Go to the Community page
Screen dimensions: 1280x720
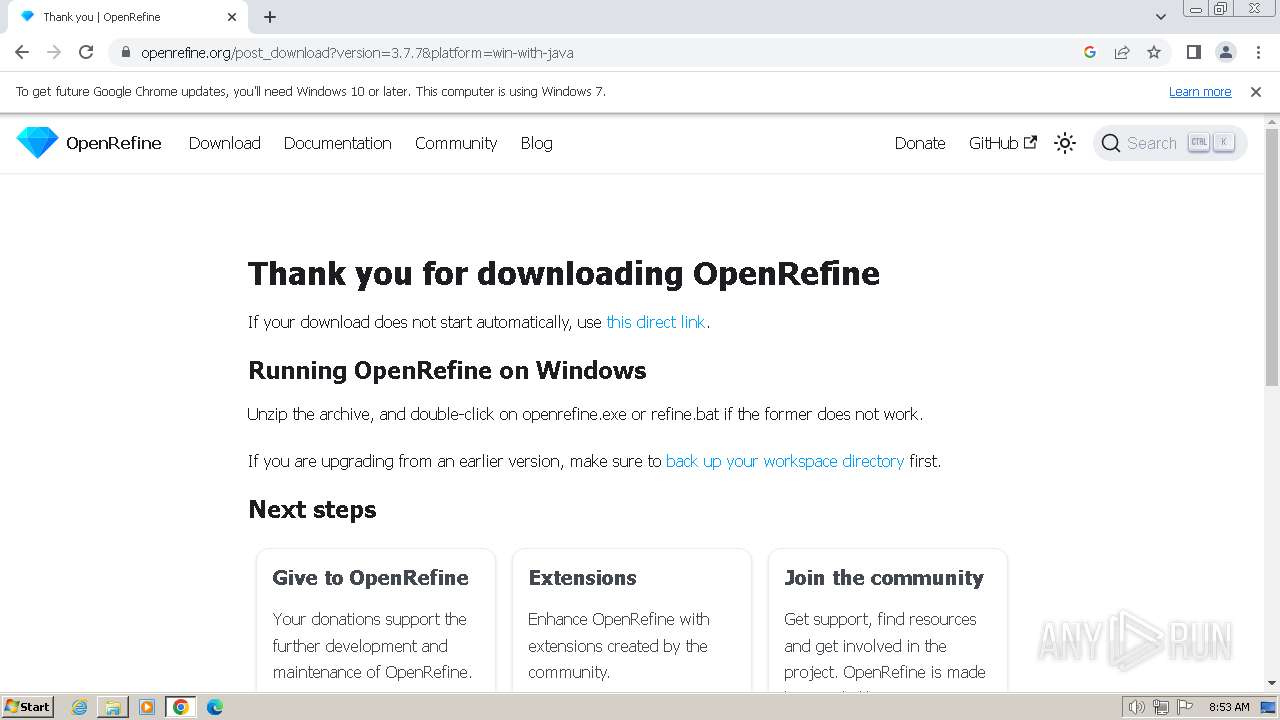(x=456, y=143)
